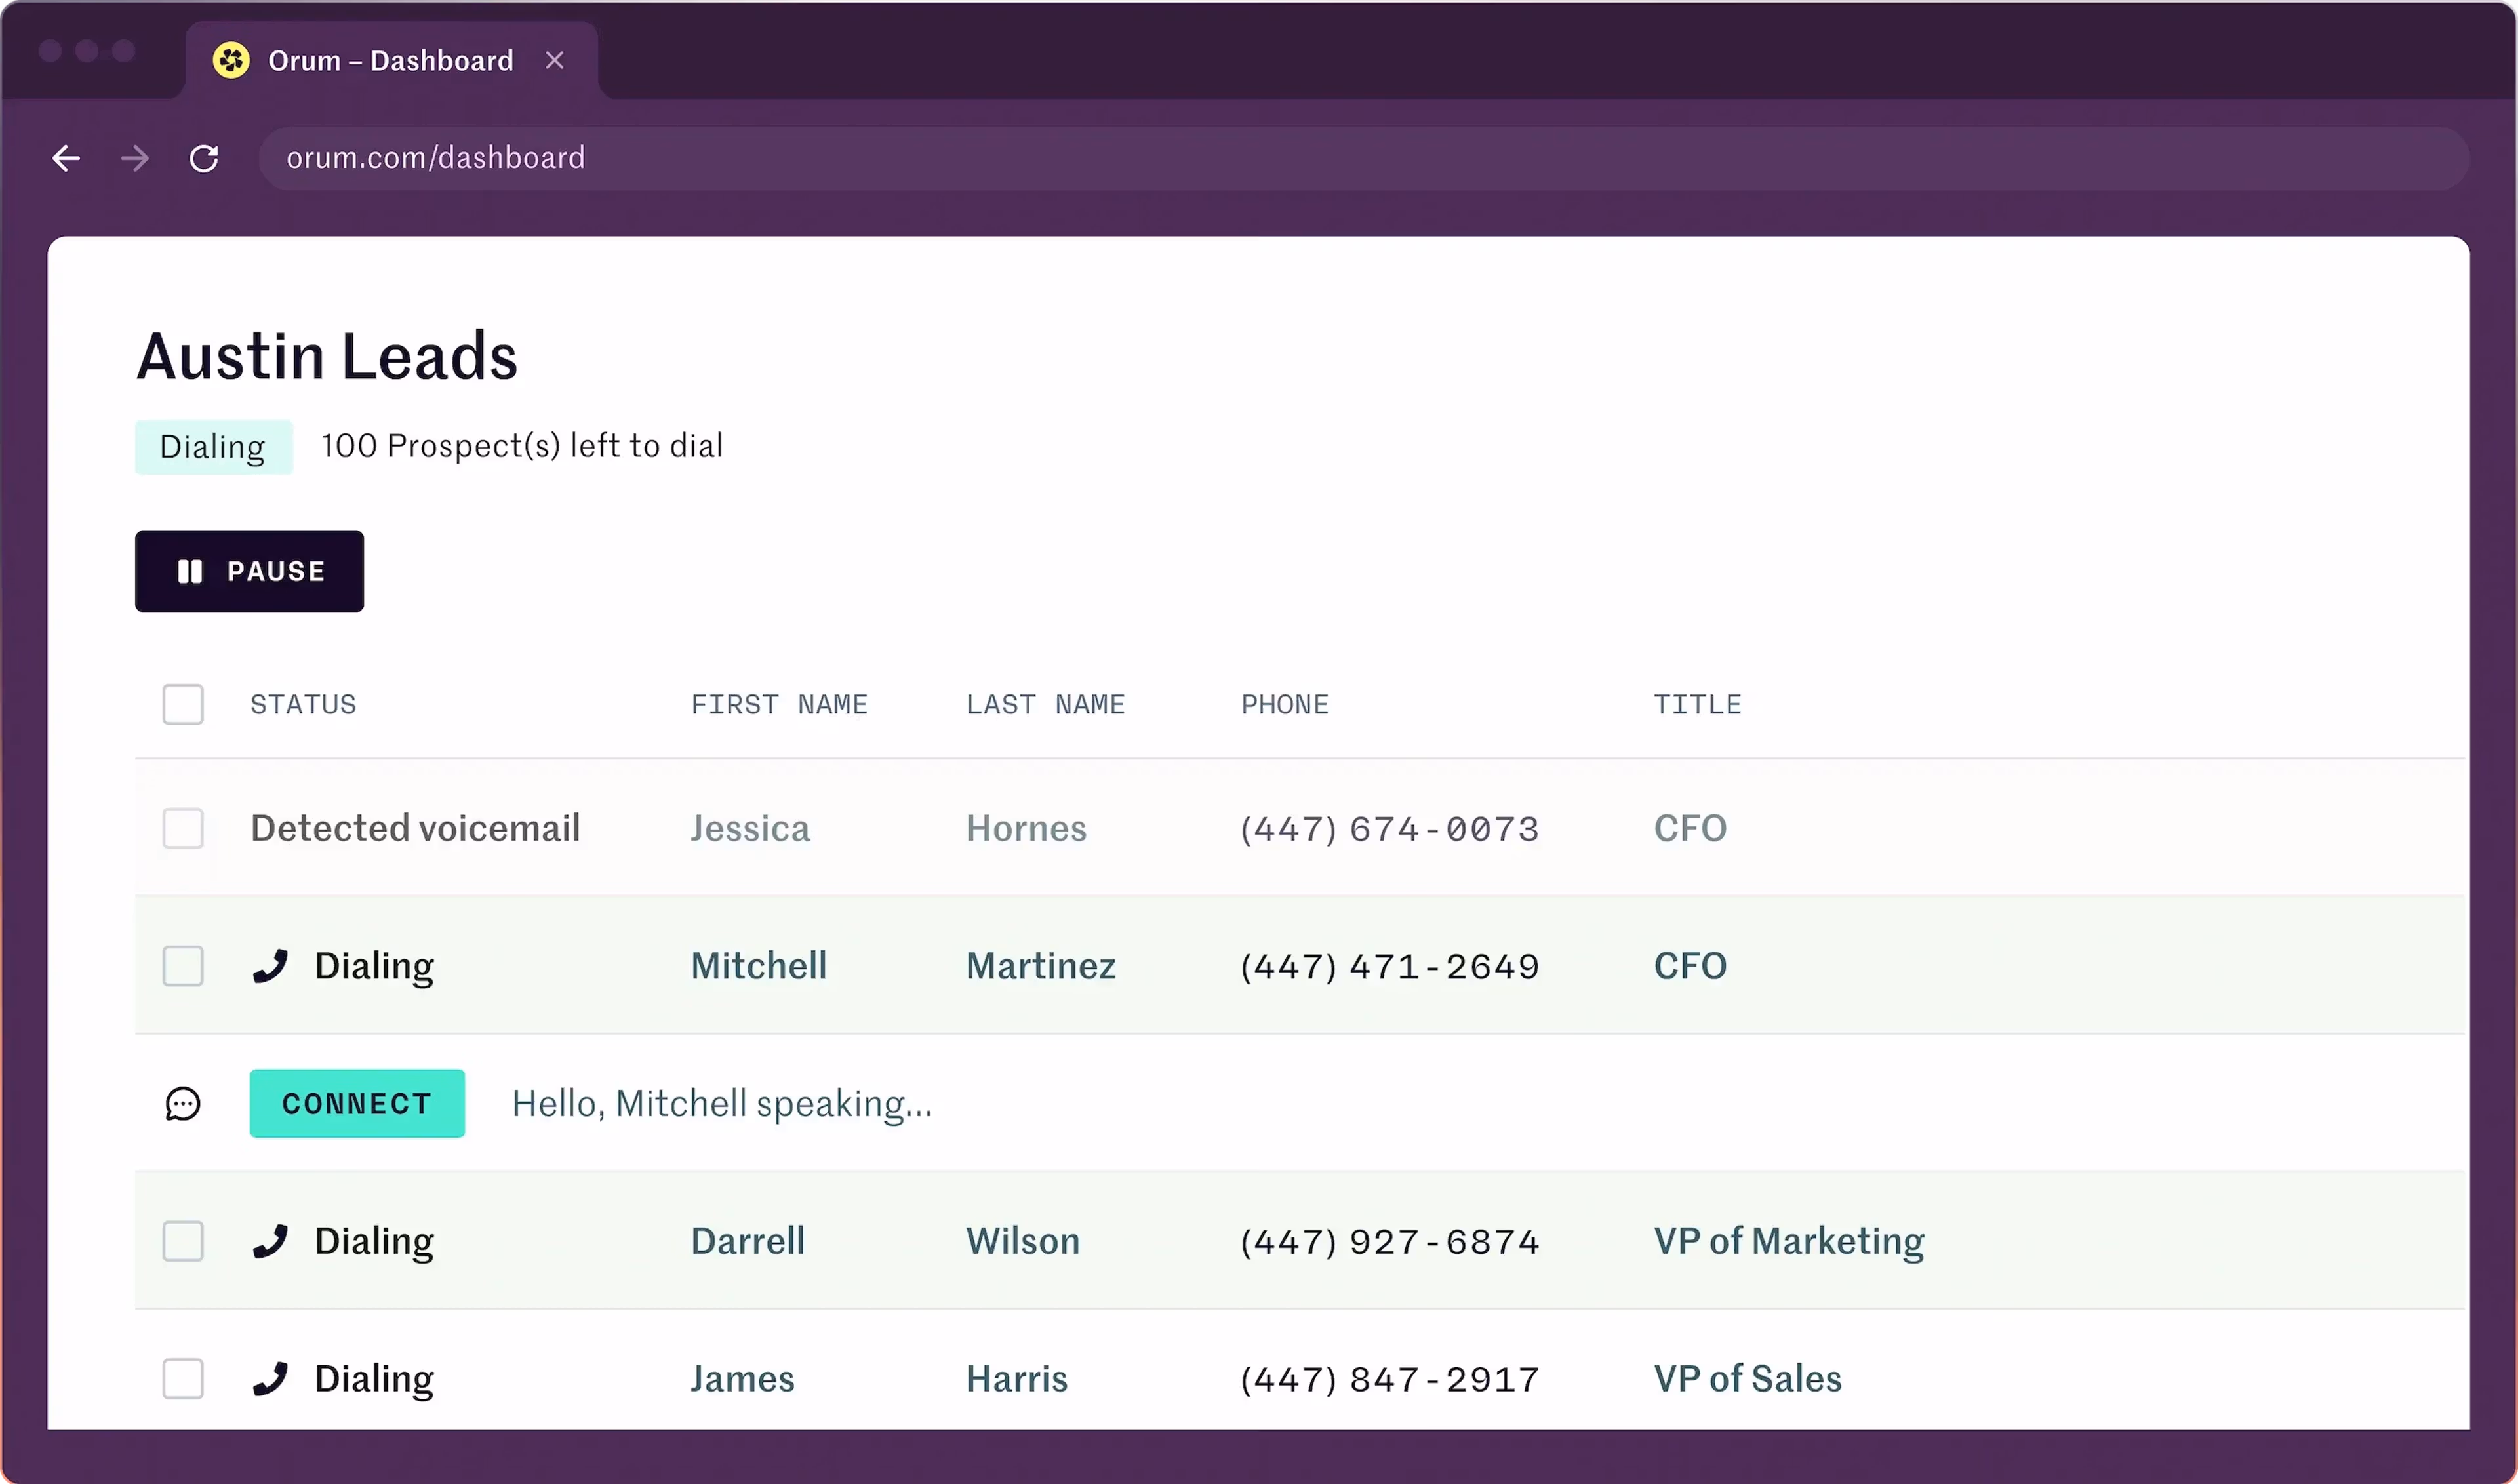2518x1484 pixels.
Task: Connect to Mitchell's live call
Action: [357, 1103]
